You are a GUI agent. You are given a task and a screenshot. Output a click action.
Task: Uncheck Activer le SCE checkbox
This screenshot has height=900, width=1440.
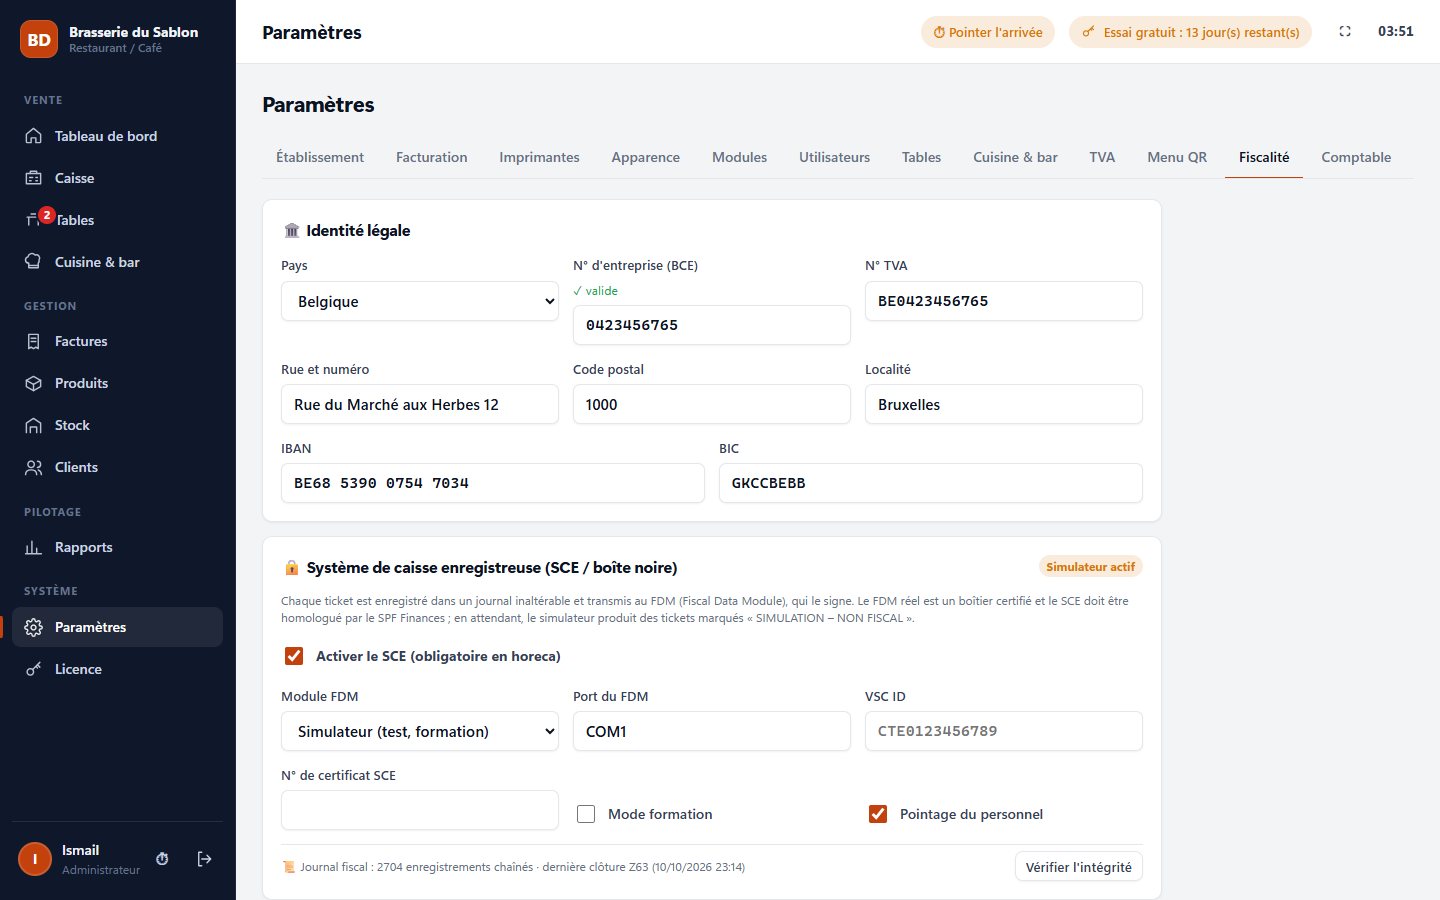[294, 656]
